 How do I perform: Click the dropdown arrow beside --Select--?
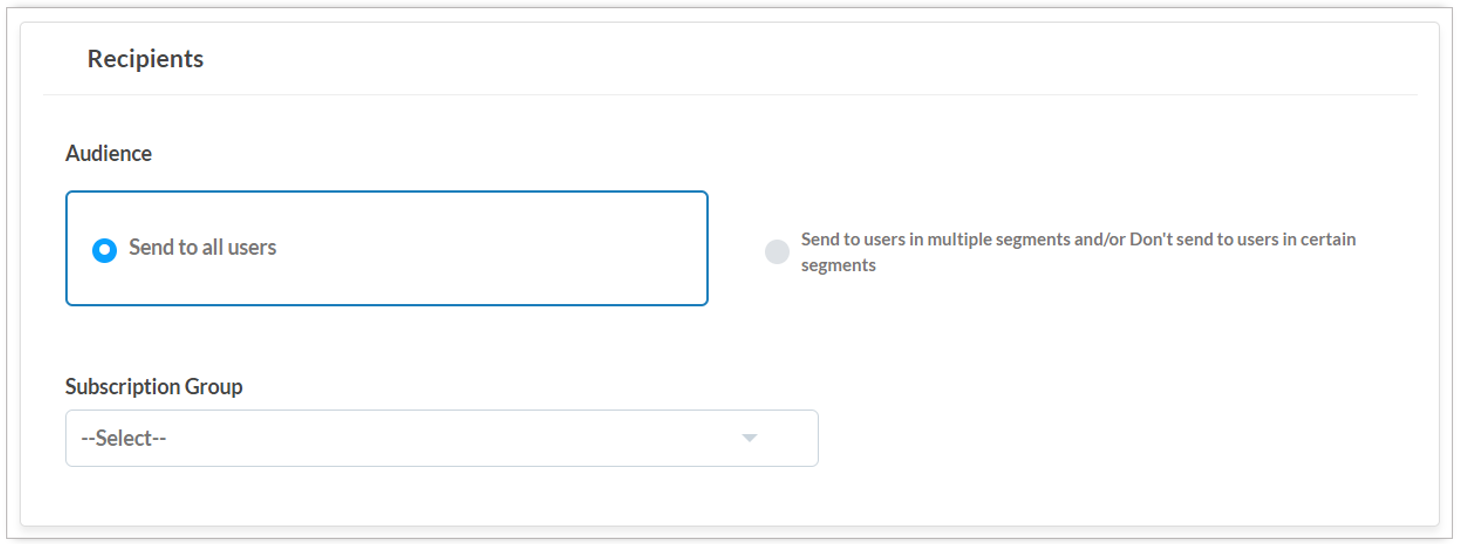[749, 438]
